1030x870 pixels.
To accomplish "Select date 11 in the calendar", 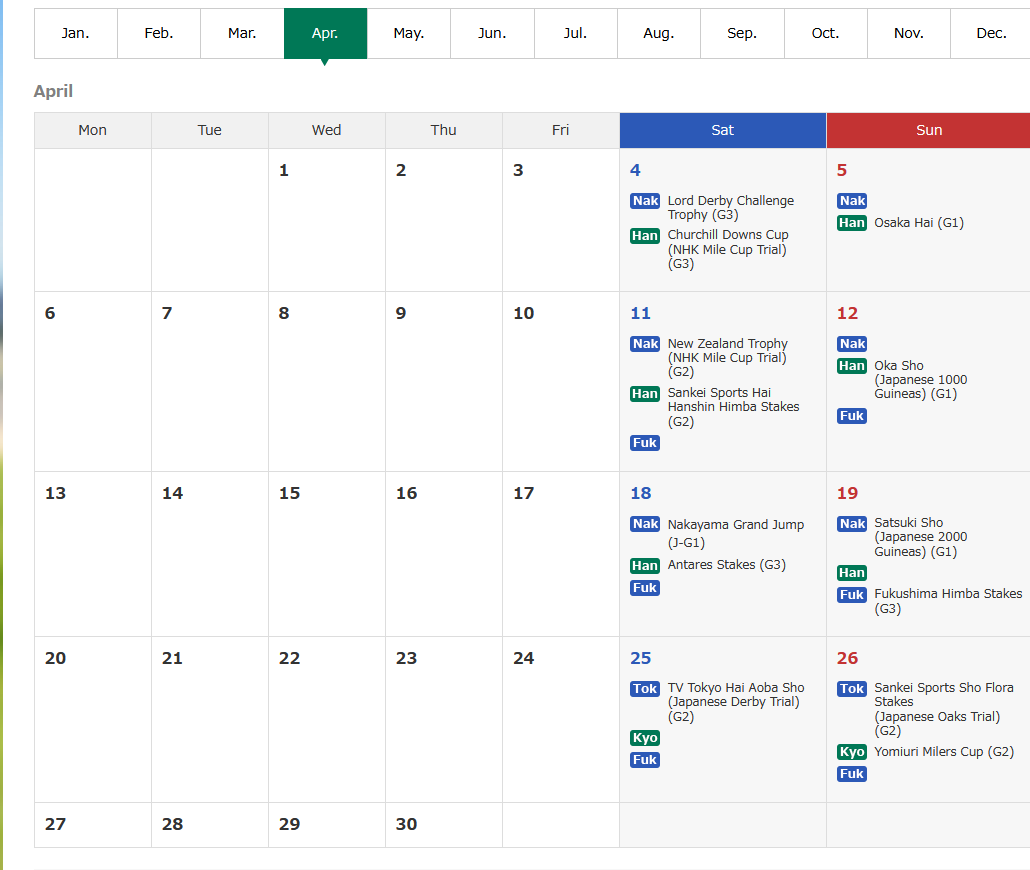I will [640, 313].
